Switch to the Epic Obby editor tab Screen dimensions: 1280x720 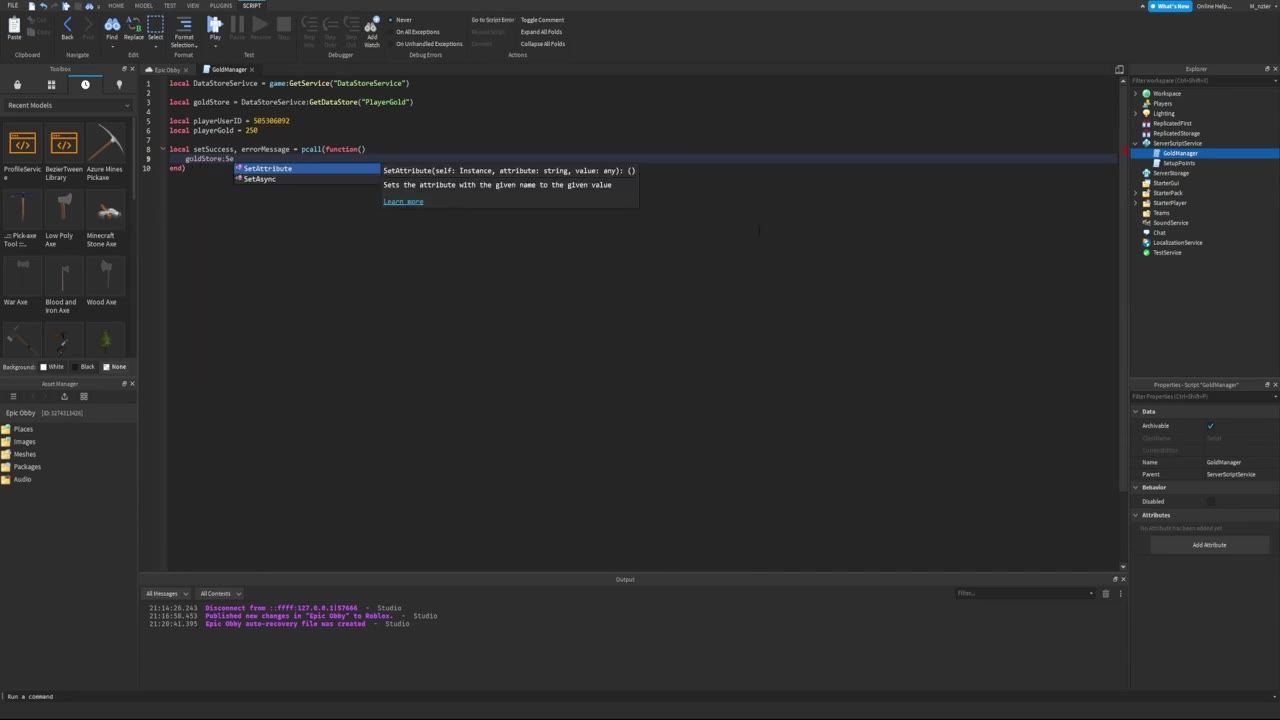[166, 70]
